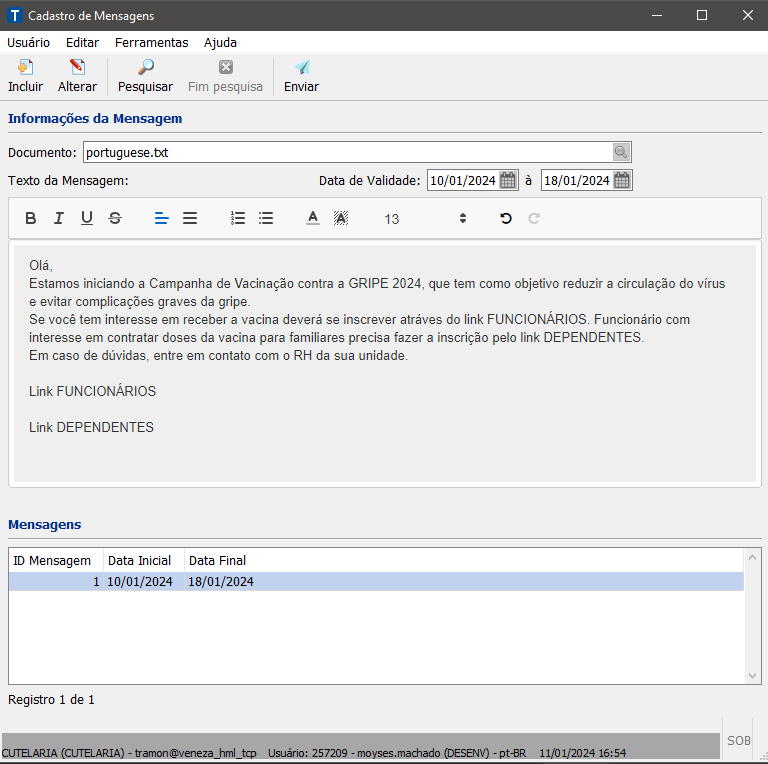Viewport: 768px width, 764px height.
Task: Toggle bold formatting
Action: point(31,218)
